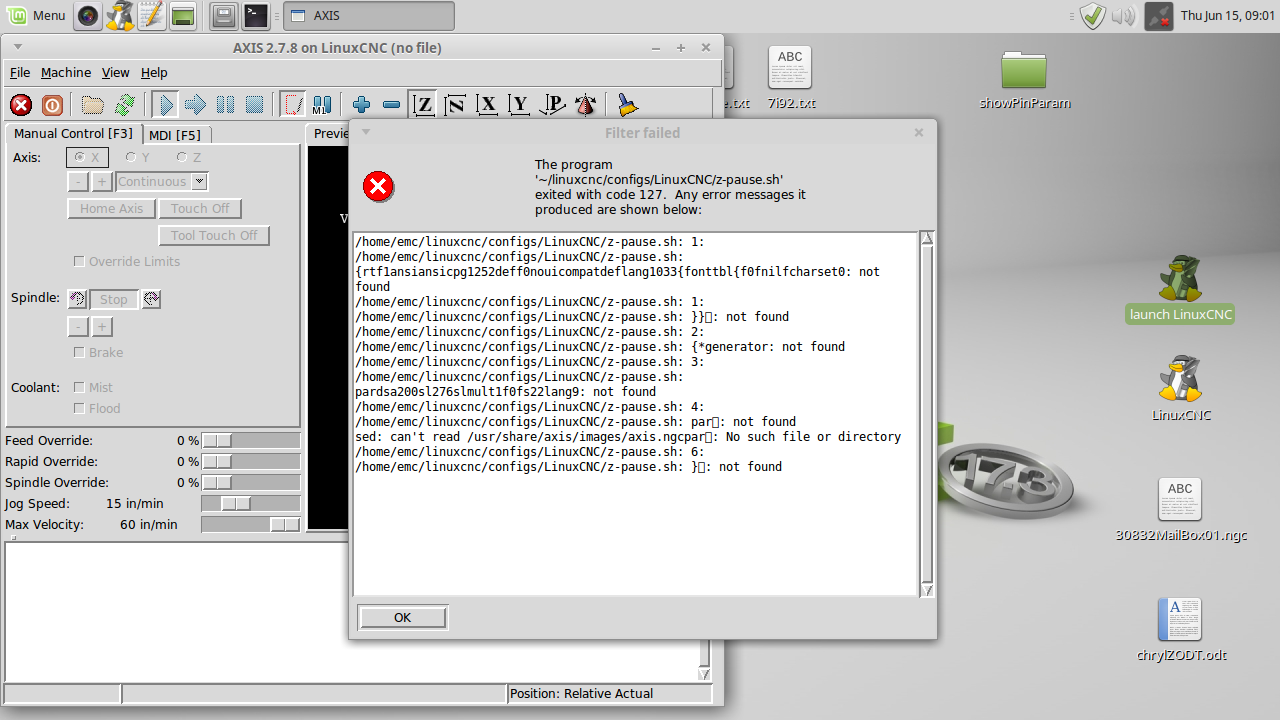1280x720 pixels.
Task: Start spindle clockwise with the right spindle icon
Action: (x=151, y=299)
